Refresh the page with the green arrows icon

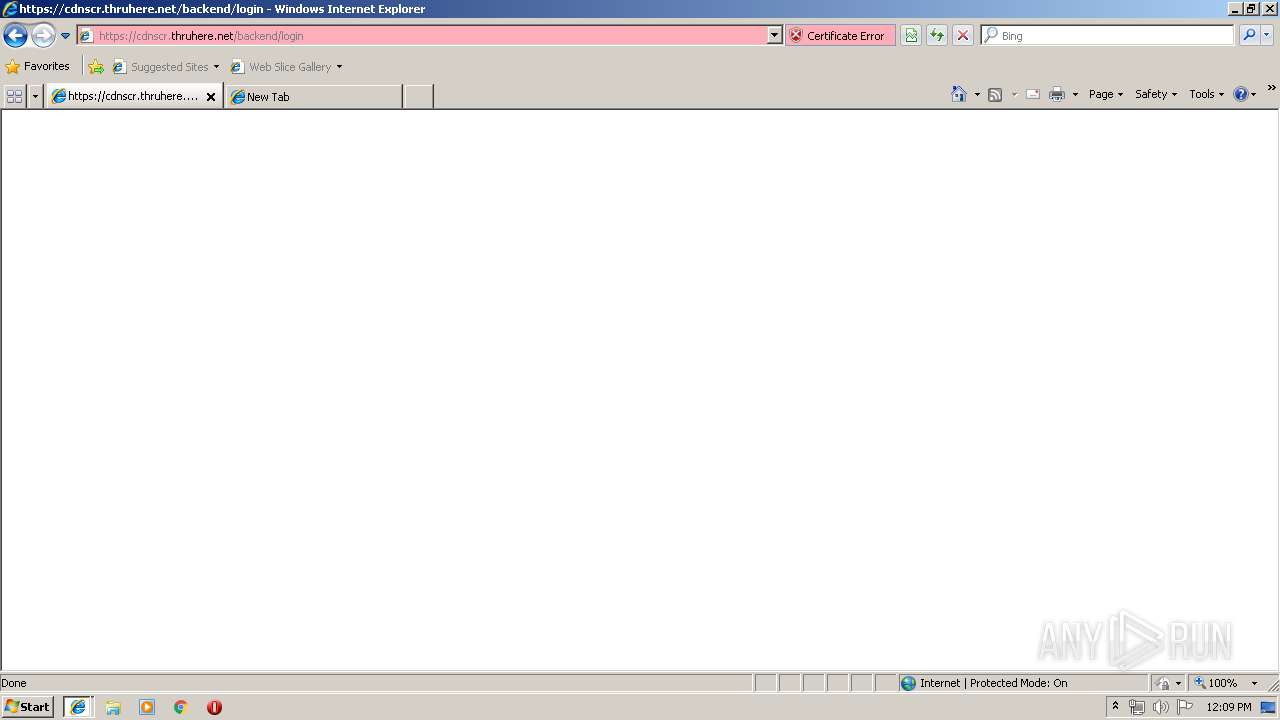[937, 36]
